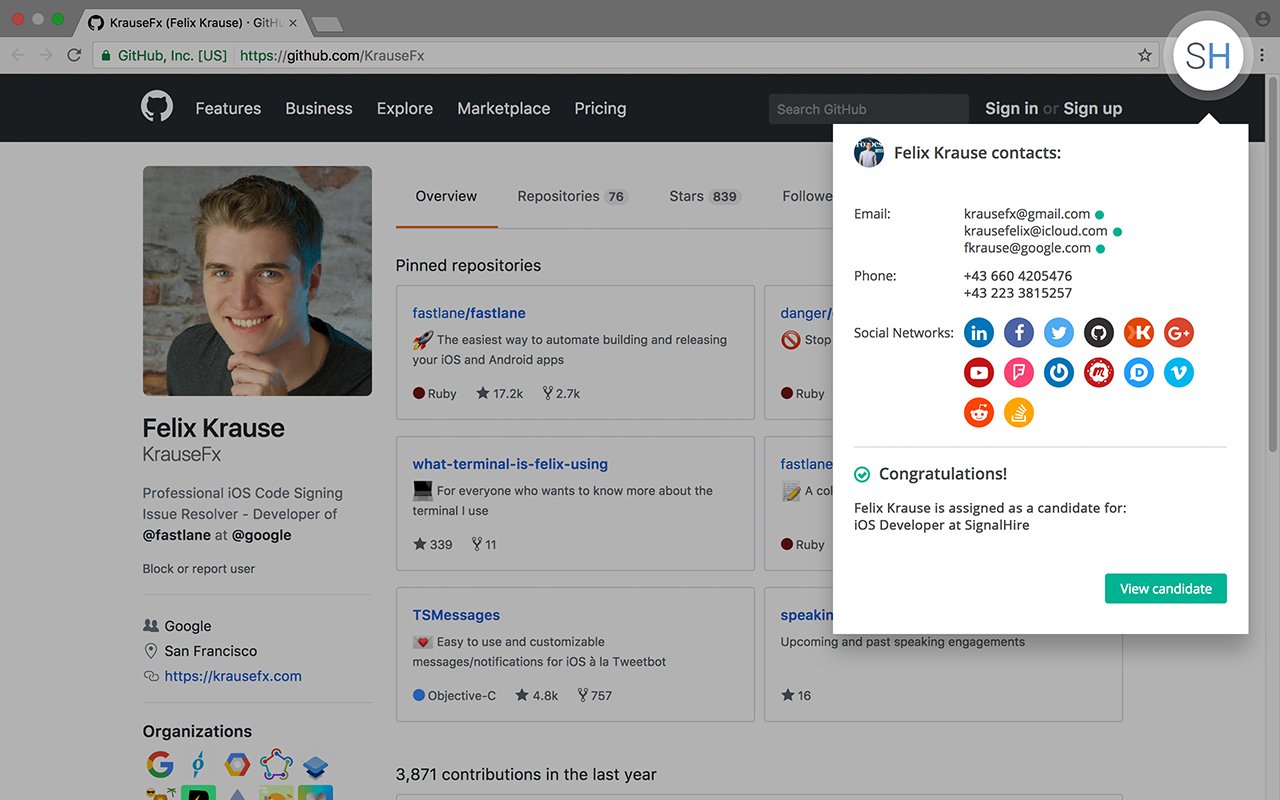Focus the Search GitHub field
The image size is (1280, 800).
(x=869, y=109)
